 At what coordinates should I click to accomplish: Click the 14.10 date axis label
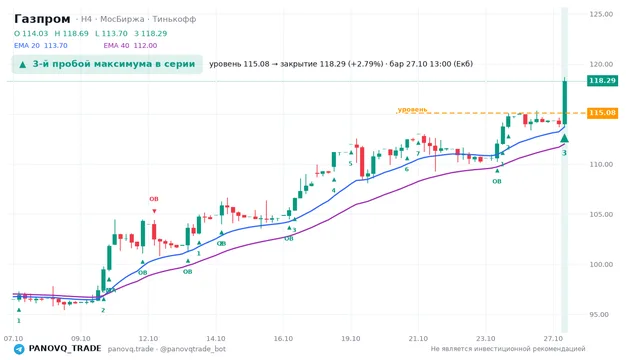216,339
